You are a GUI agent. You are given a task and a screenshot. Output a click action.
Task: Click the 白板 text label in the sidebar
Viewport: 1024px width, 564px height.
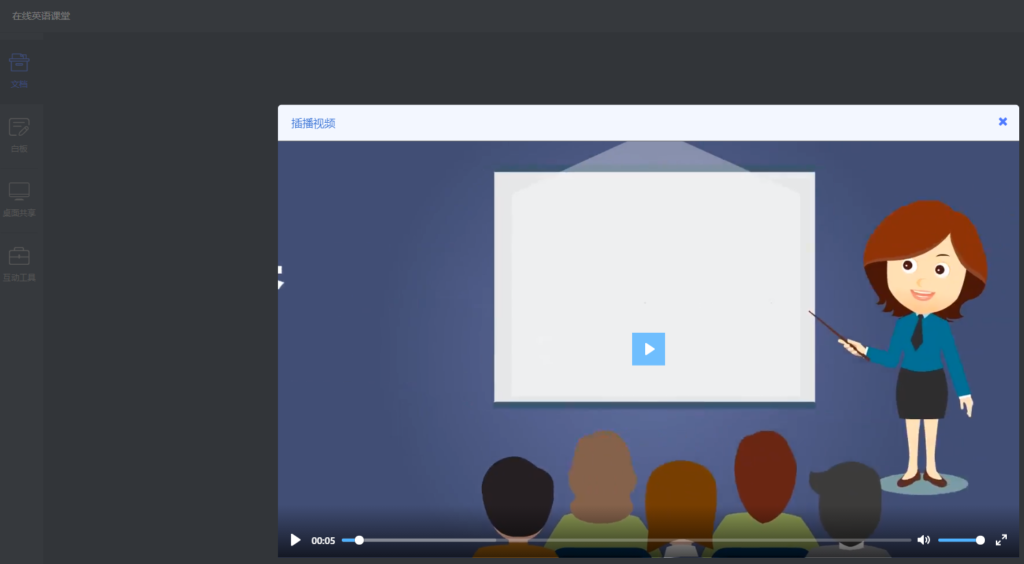(19, 149)
